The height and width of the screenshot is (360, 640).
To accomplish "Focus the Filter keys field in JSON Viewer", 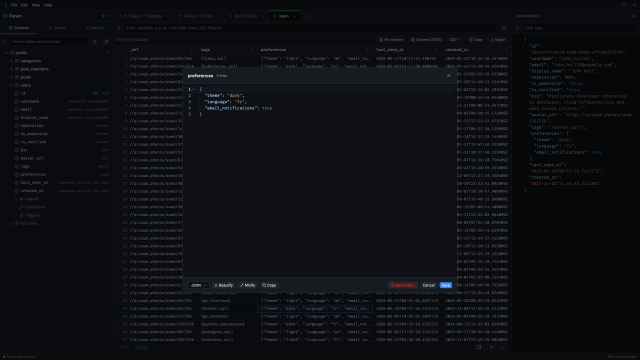I will pyautogui.click(x=579, y=28).
